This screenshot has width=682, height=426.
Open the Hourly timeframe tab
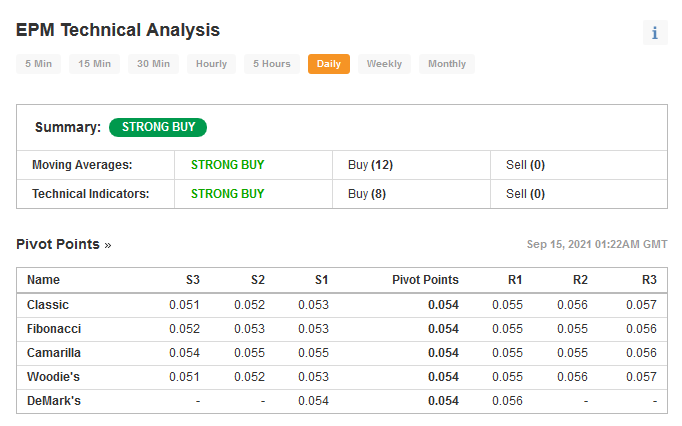point(211,64)
